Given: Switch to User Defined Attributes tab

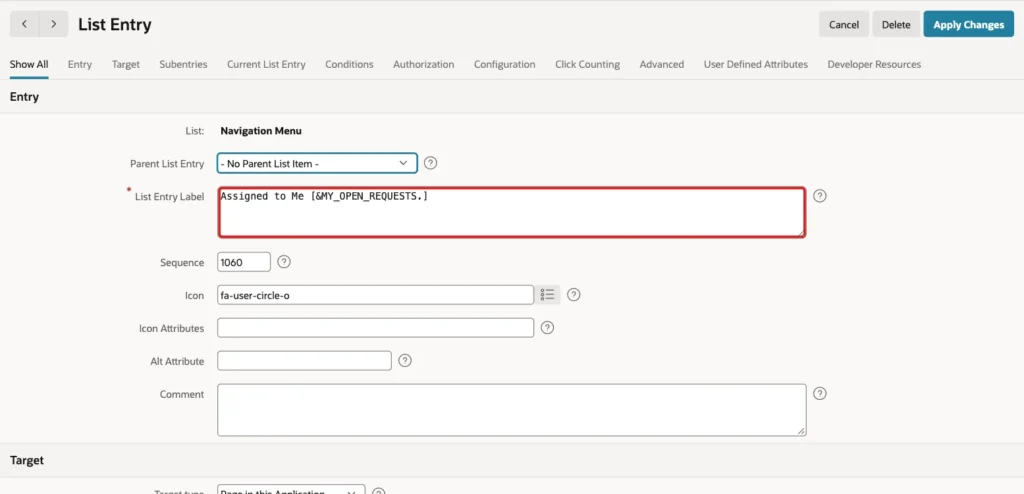Looking at the screenshot, I should (756, 64).
